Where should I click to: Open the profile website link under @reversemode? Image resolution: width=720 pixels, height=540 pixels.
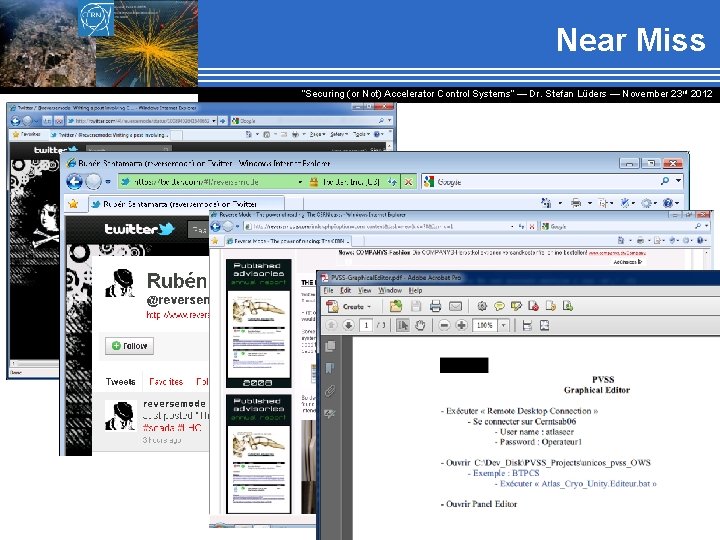pos(177,315)
